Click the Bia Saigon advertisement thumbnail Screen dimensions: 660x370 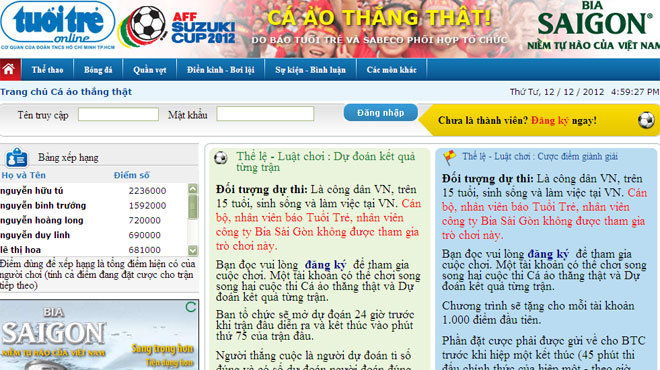(x=99, y=335)
